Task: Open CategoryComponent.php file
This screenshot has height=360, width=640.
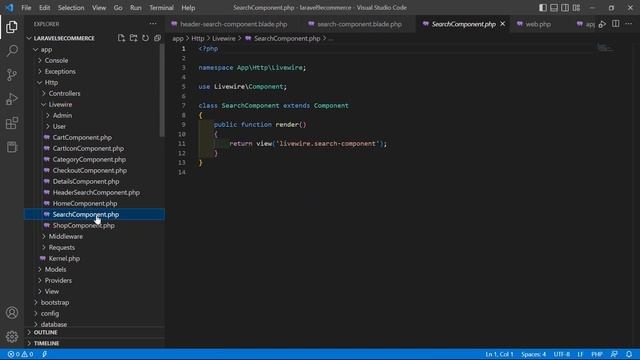Action: [89, 160]
